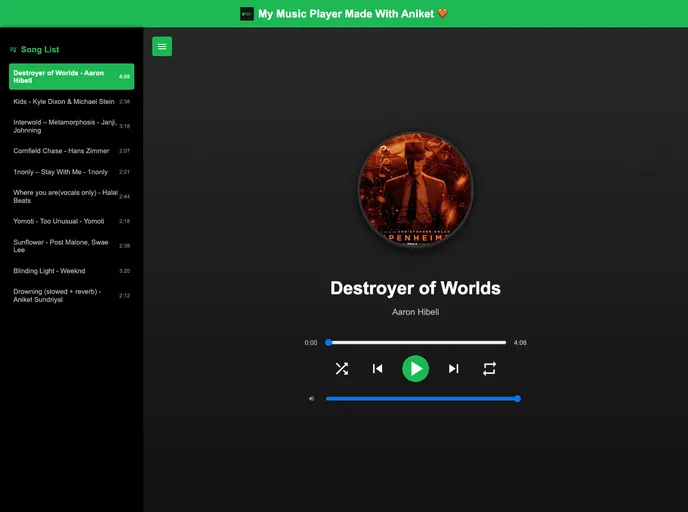This screenshot has height=512, width=688.
Task: Mute audio with the speaker icon
Action: pos(312,399)
